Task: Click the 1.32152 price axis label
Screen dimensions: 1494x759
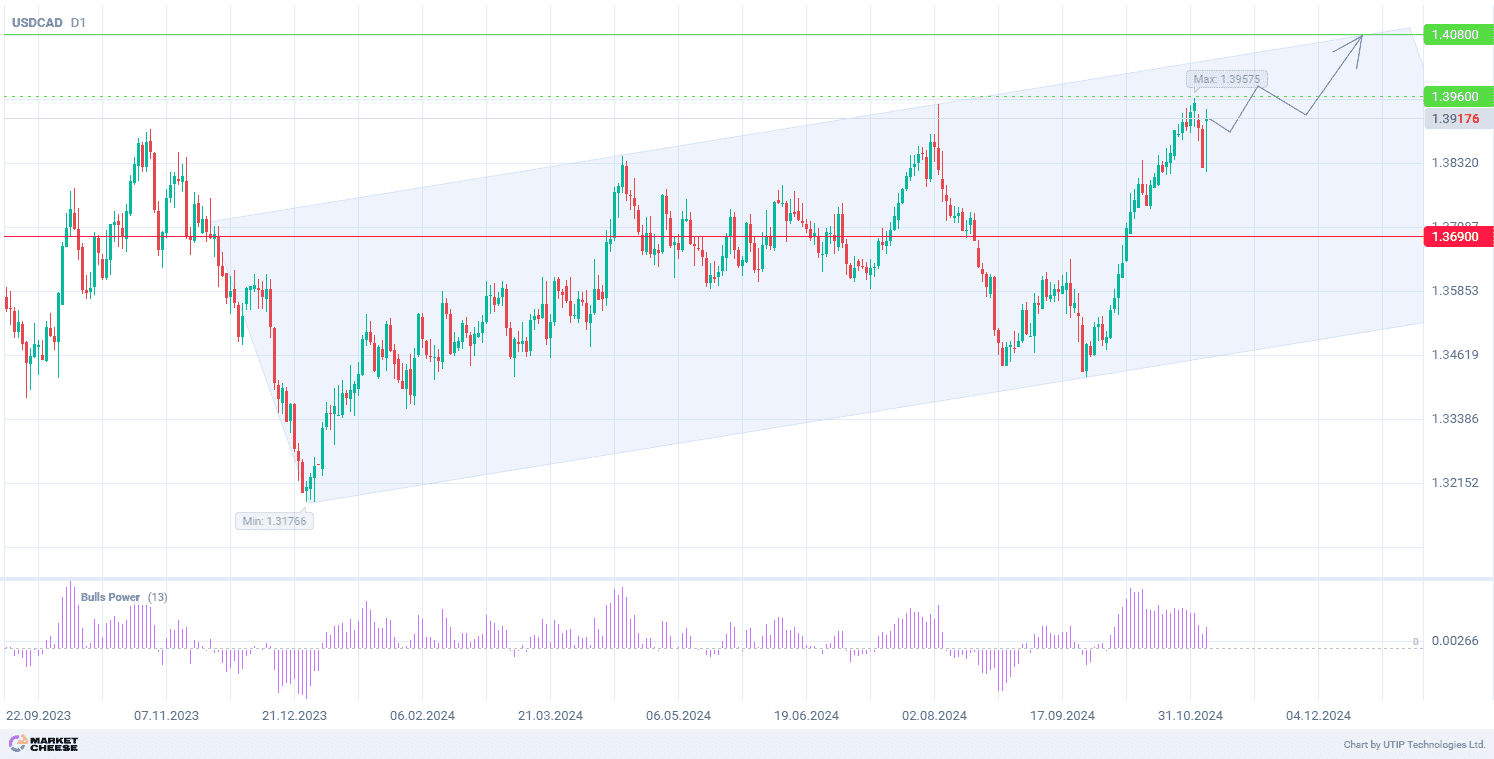Action: click(x=1455, y=483)
